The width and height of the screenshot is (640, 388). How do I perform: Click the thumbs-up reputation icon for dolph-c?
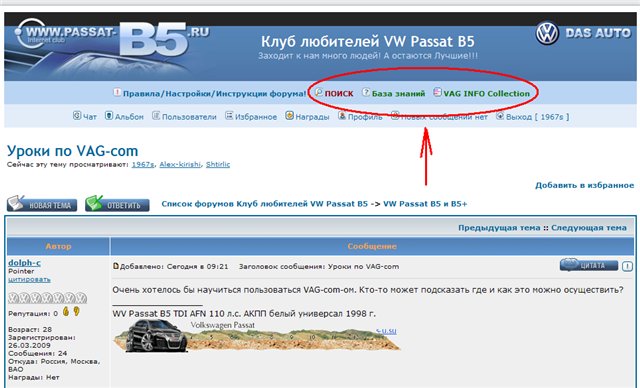66,312
